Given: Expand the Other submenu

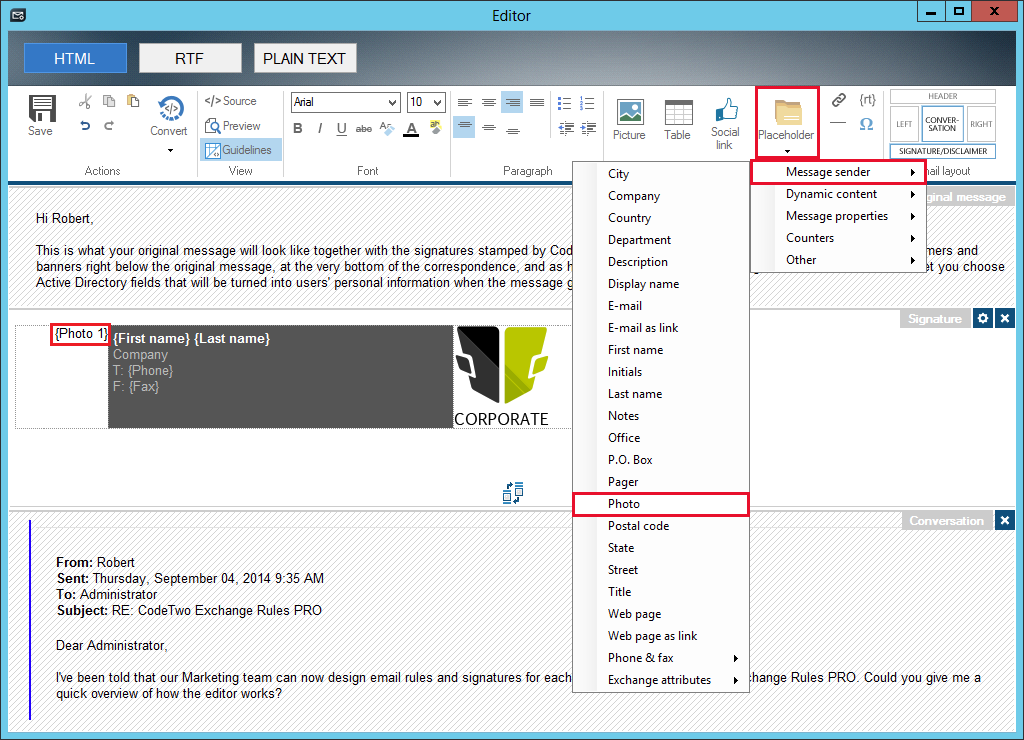Looking at the screenshot, I should [x=837, y=260].
